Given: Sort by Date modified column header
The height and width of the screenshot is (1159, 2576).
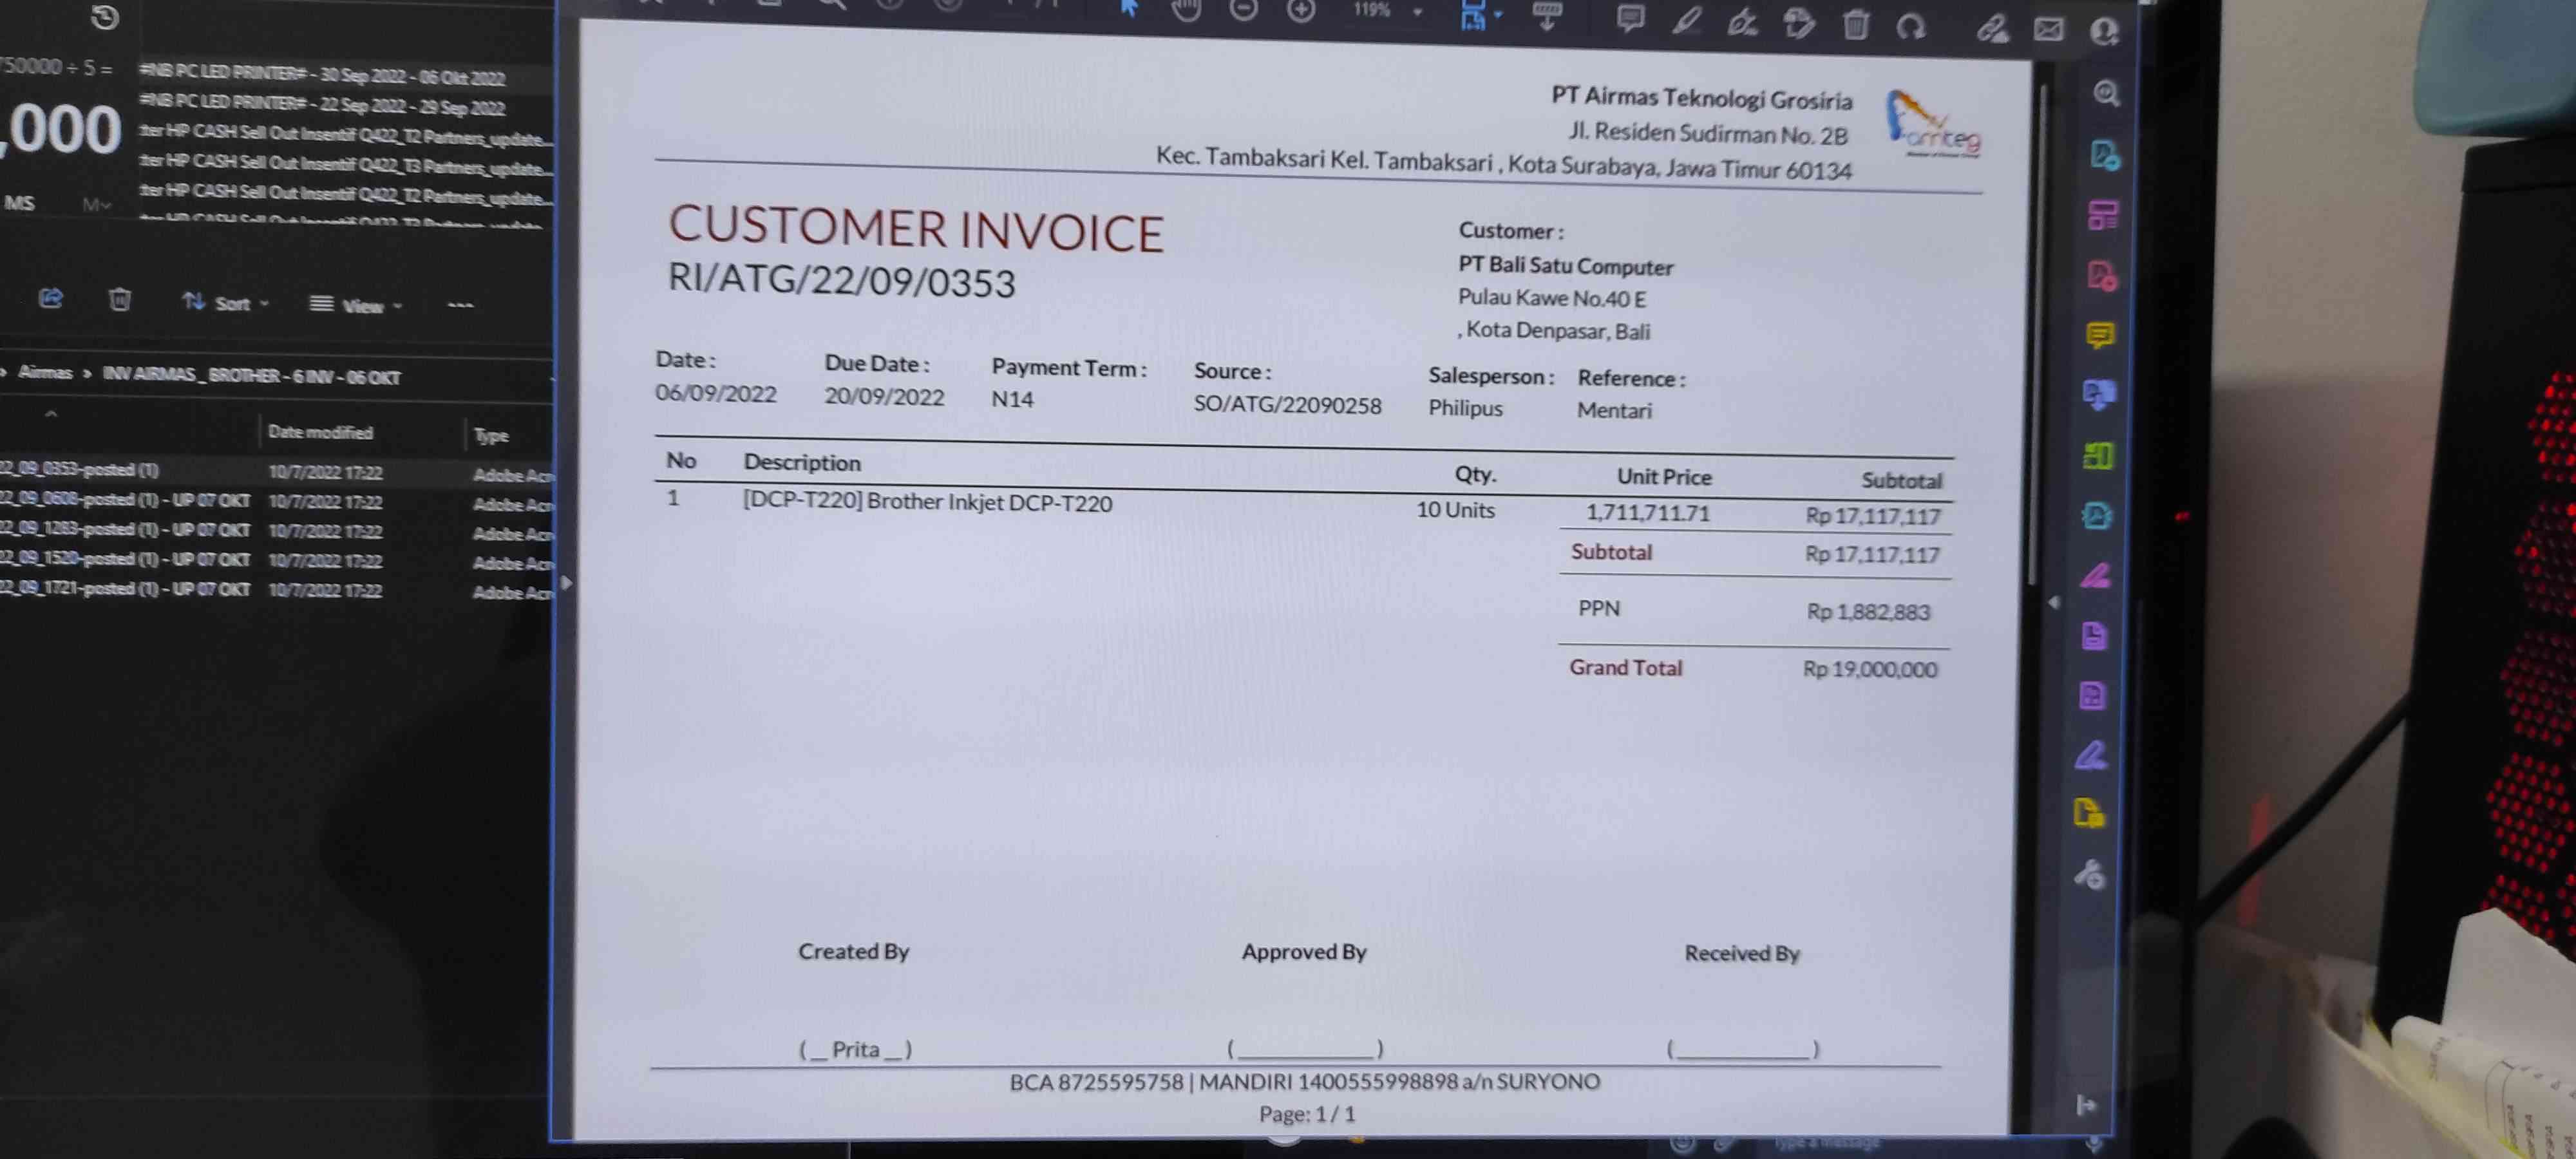Looking at the screenshot, I should tap(320, 432).
